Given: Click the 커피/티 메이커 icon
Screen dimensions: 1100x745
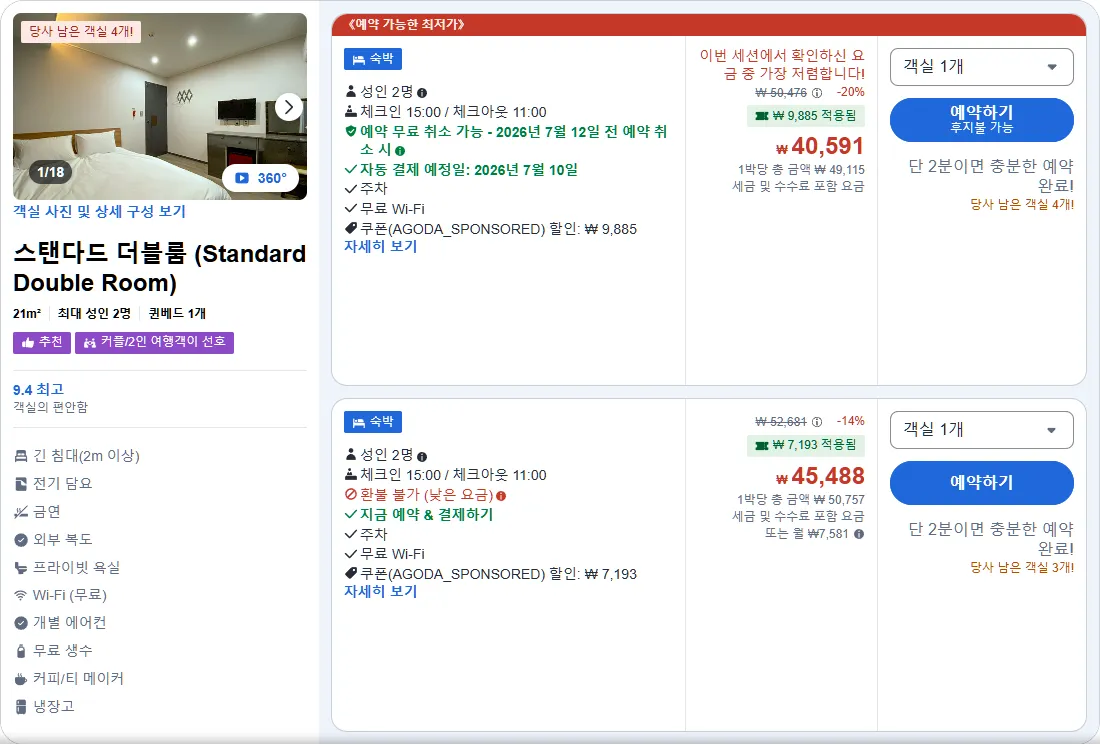Looking at the screenshot, I should click(x=21, y=679).
